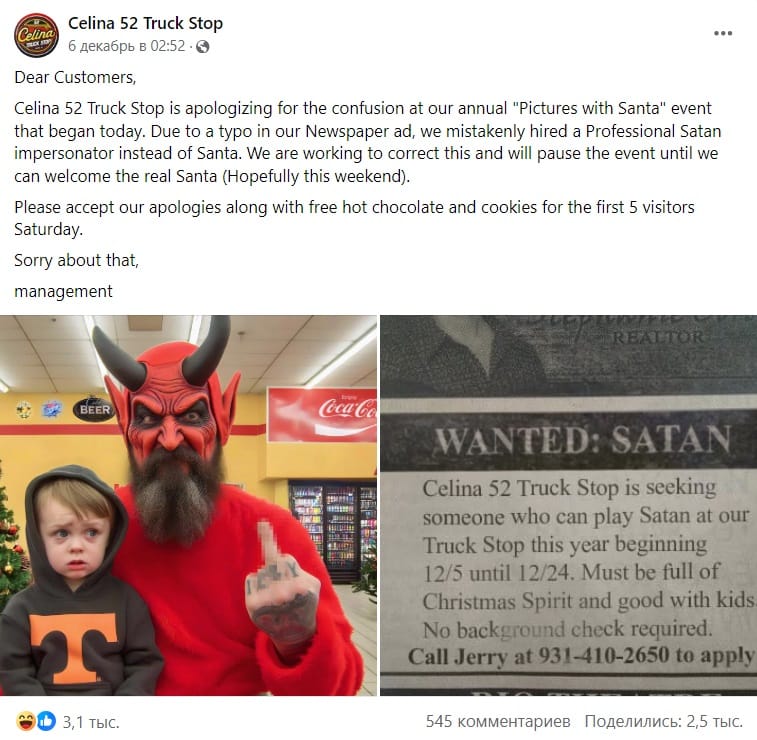Screen dimensions: 757x740
Task: Open the WANTED: SATAN newspaper ad photo
Action: 568,505
